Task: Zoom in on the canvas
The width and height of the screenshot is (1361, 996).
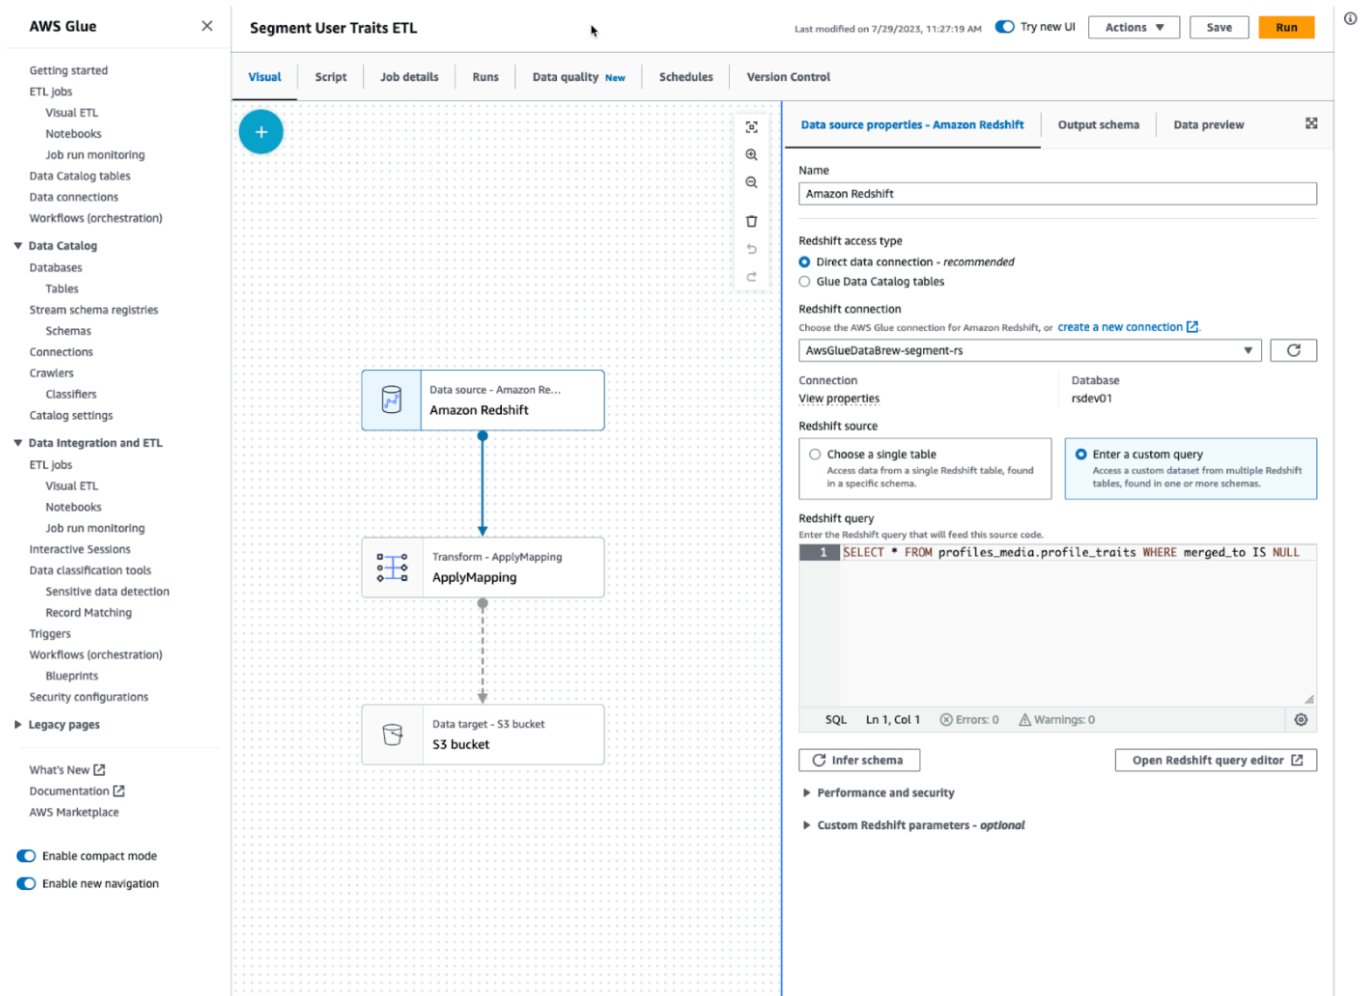Action: point(751,155)
